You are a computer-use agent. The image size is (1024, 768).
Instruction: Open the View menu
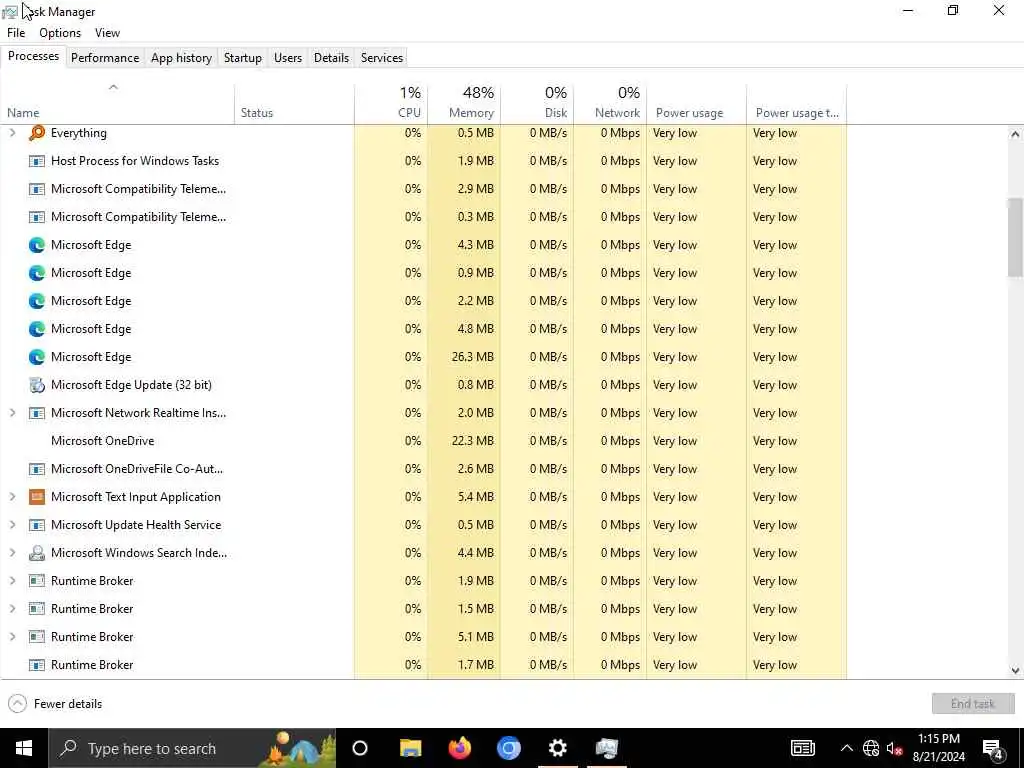click(x=107, y=33)
